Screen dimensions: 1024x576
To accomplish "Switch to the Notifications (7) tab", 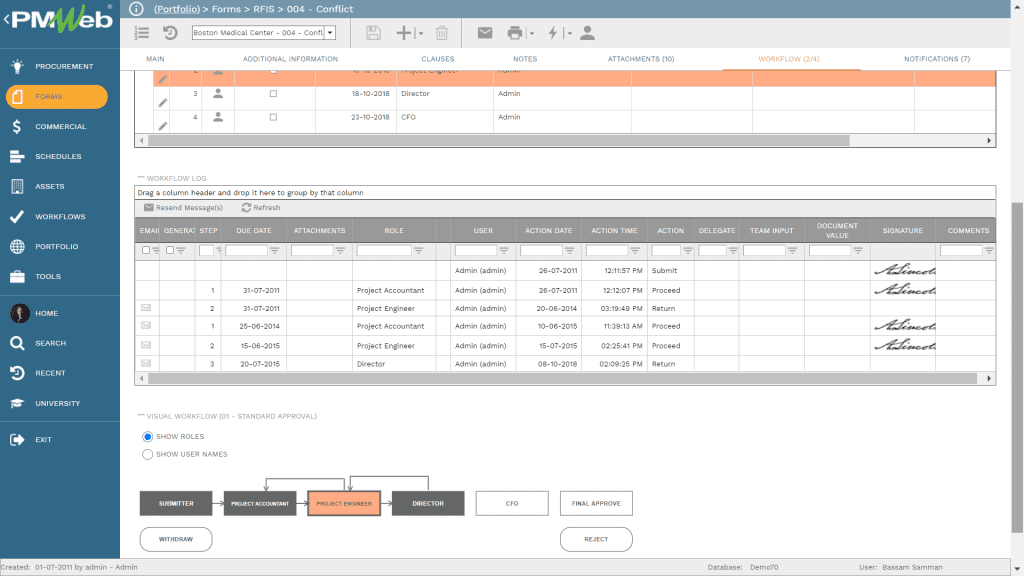I will (x=937, y=59).
